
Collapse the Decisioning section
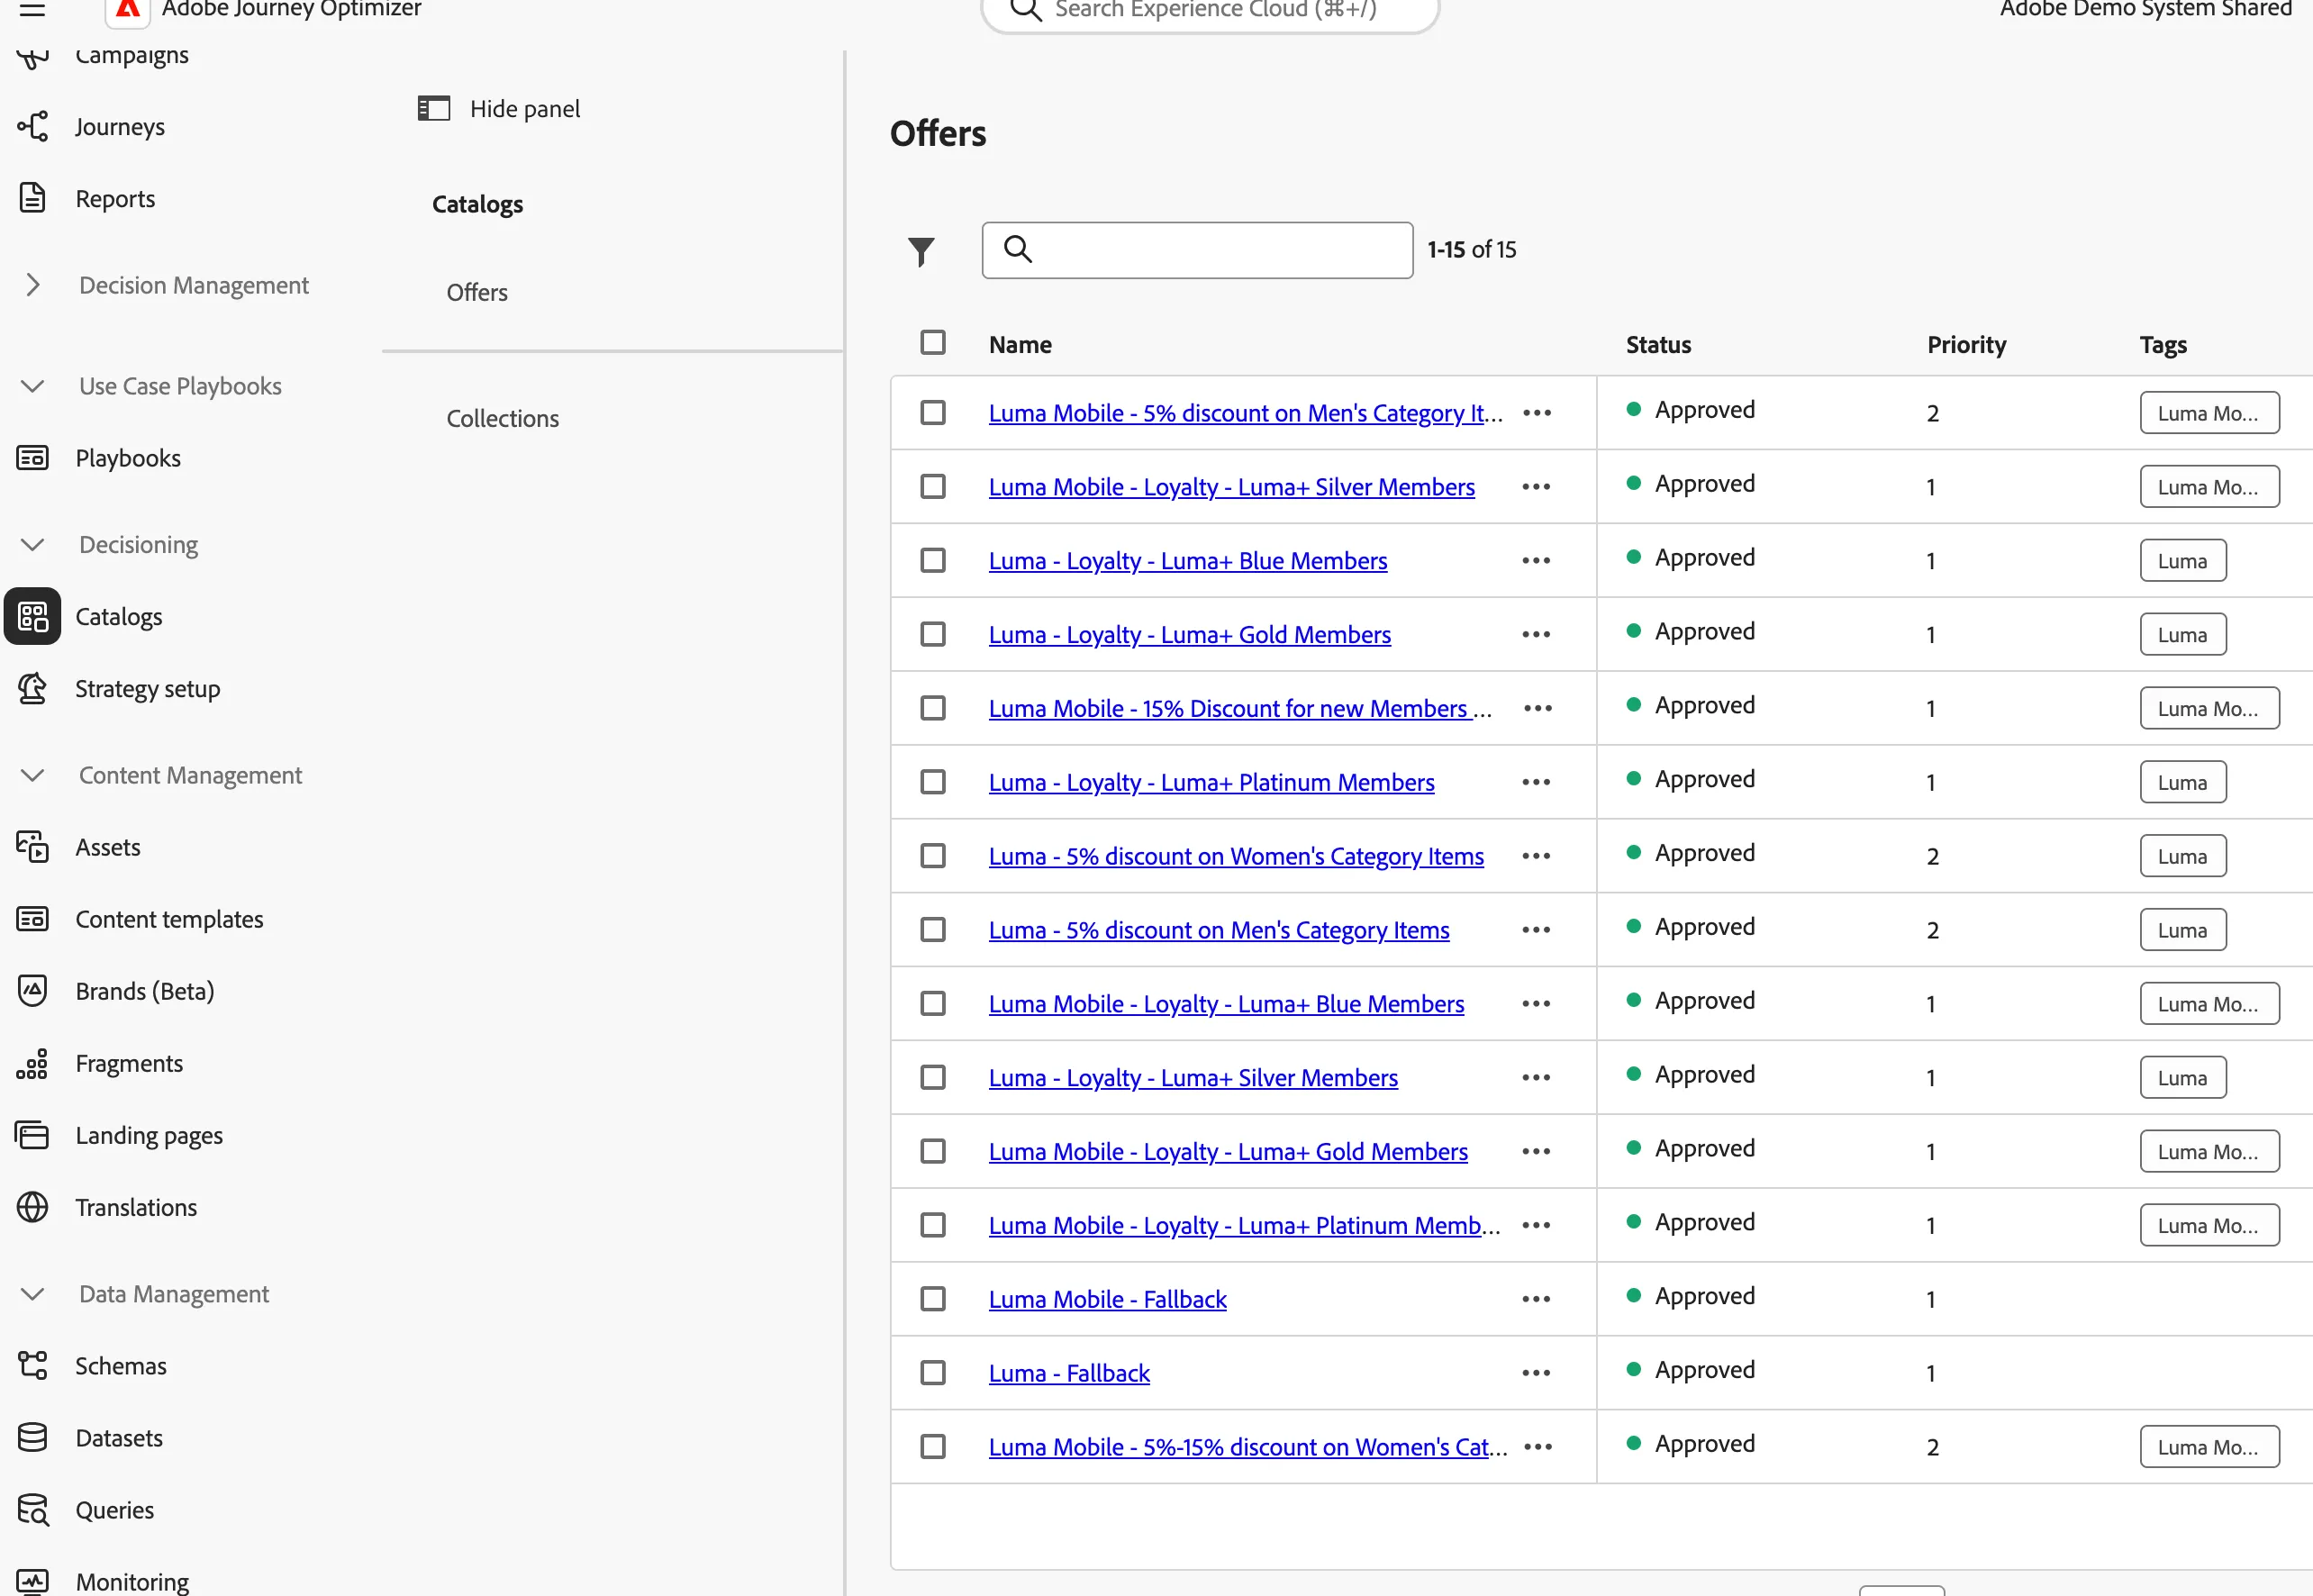(32, 544)
